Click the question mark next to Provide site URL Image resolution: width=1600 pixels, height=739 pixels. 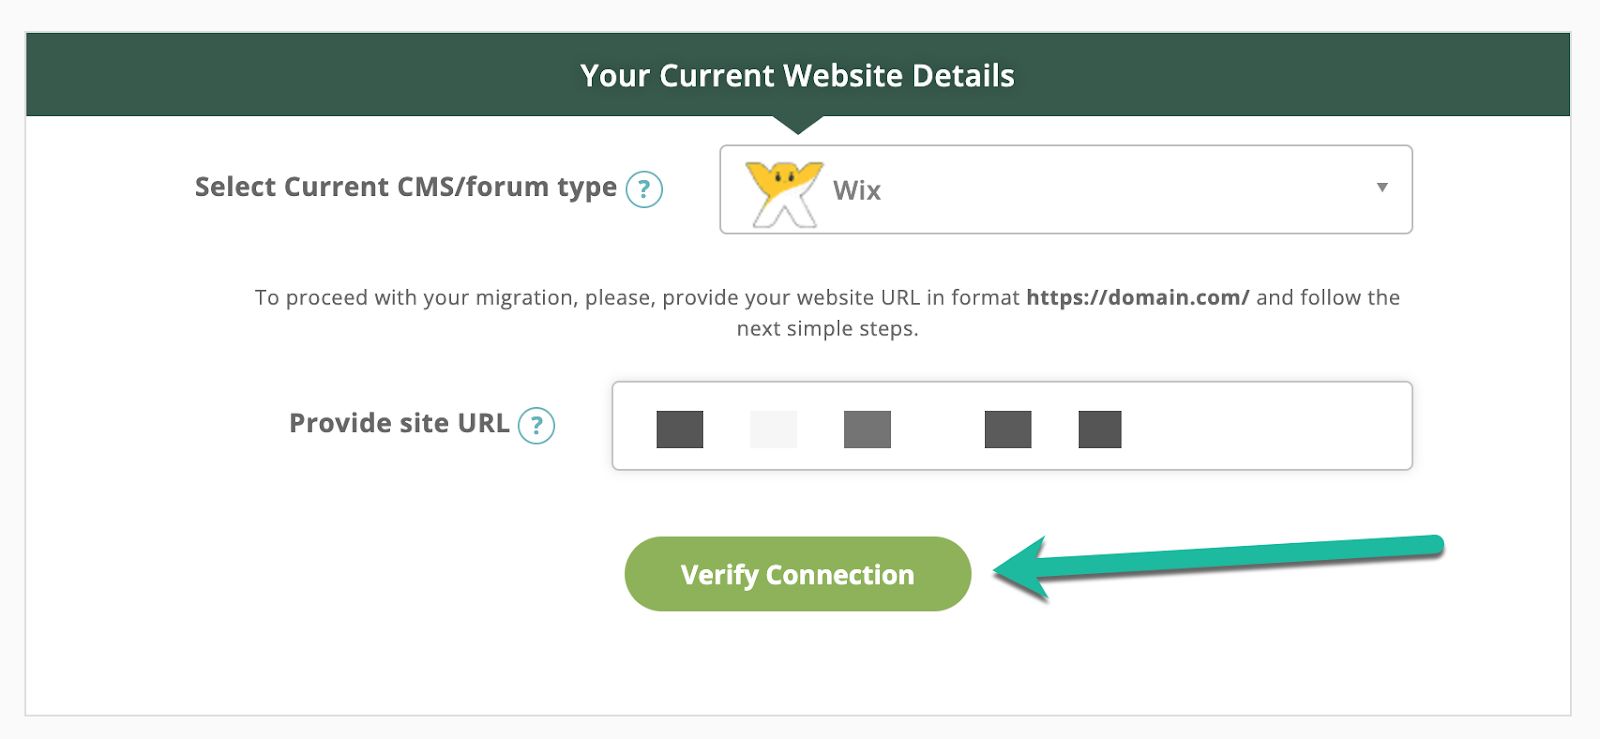[x=537, y=426]
